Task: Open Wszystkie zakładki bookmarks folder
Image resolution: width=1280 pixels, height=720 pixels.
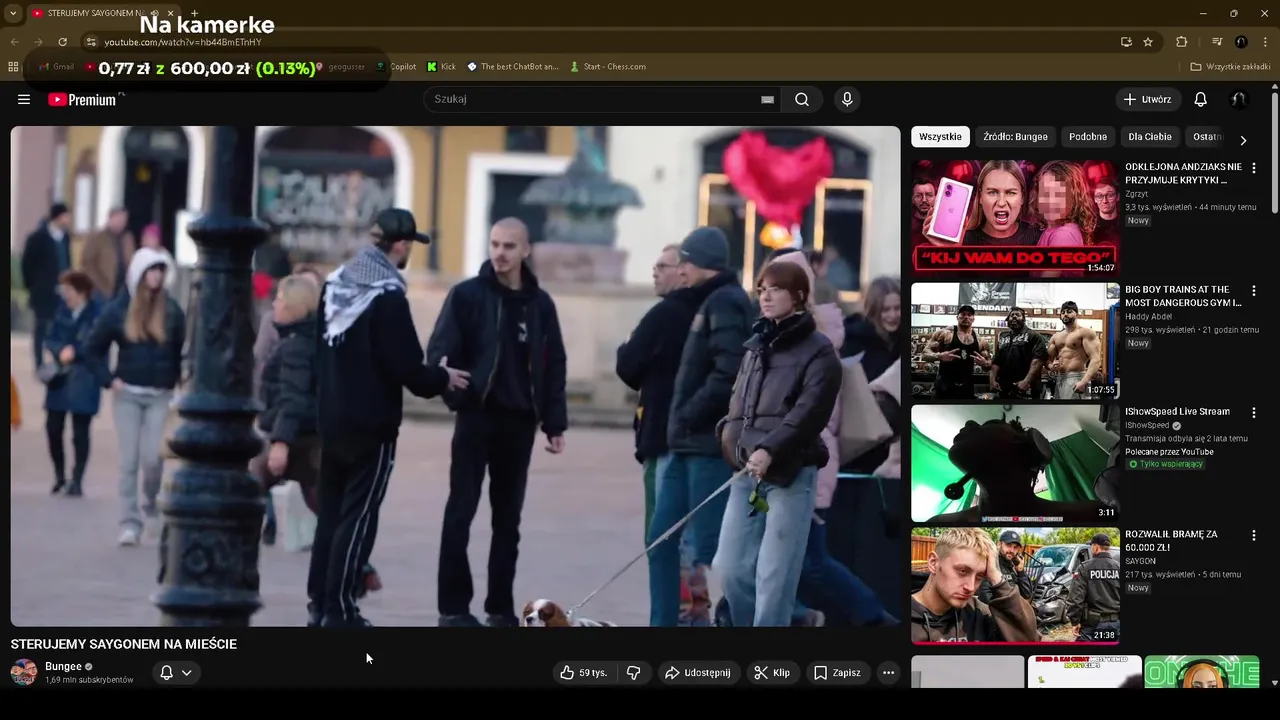Action: [x=1230, y=67]
